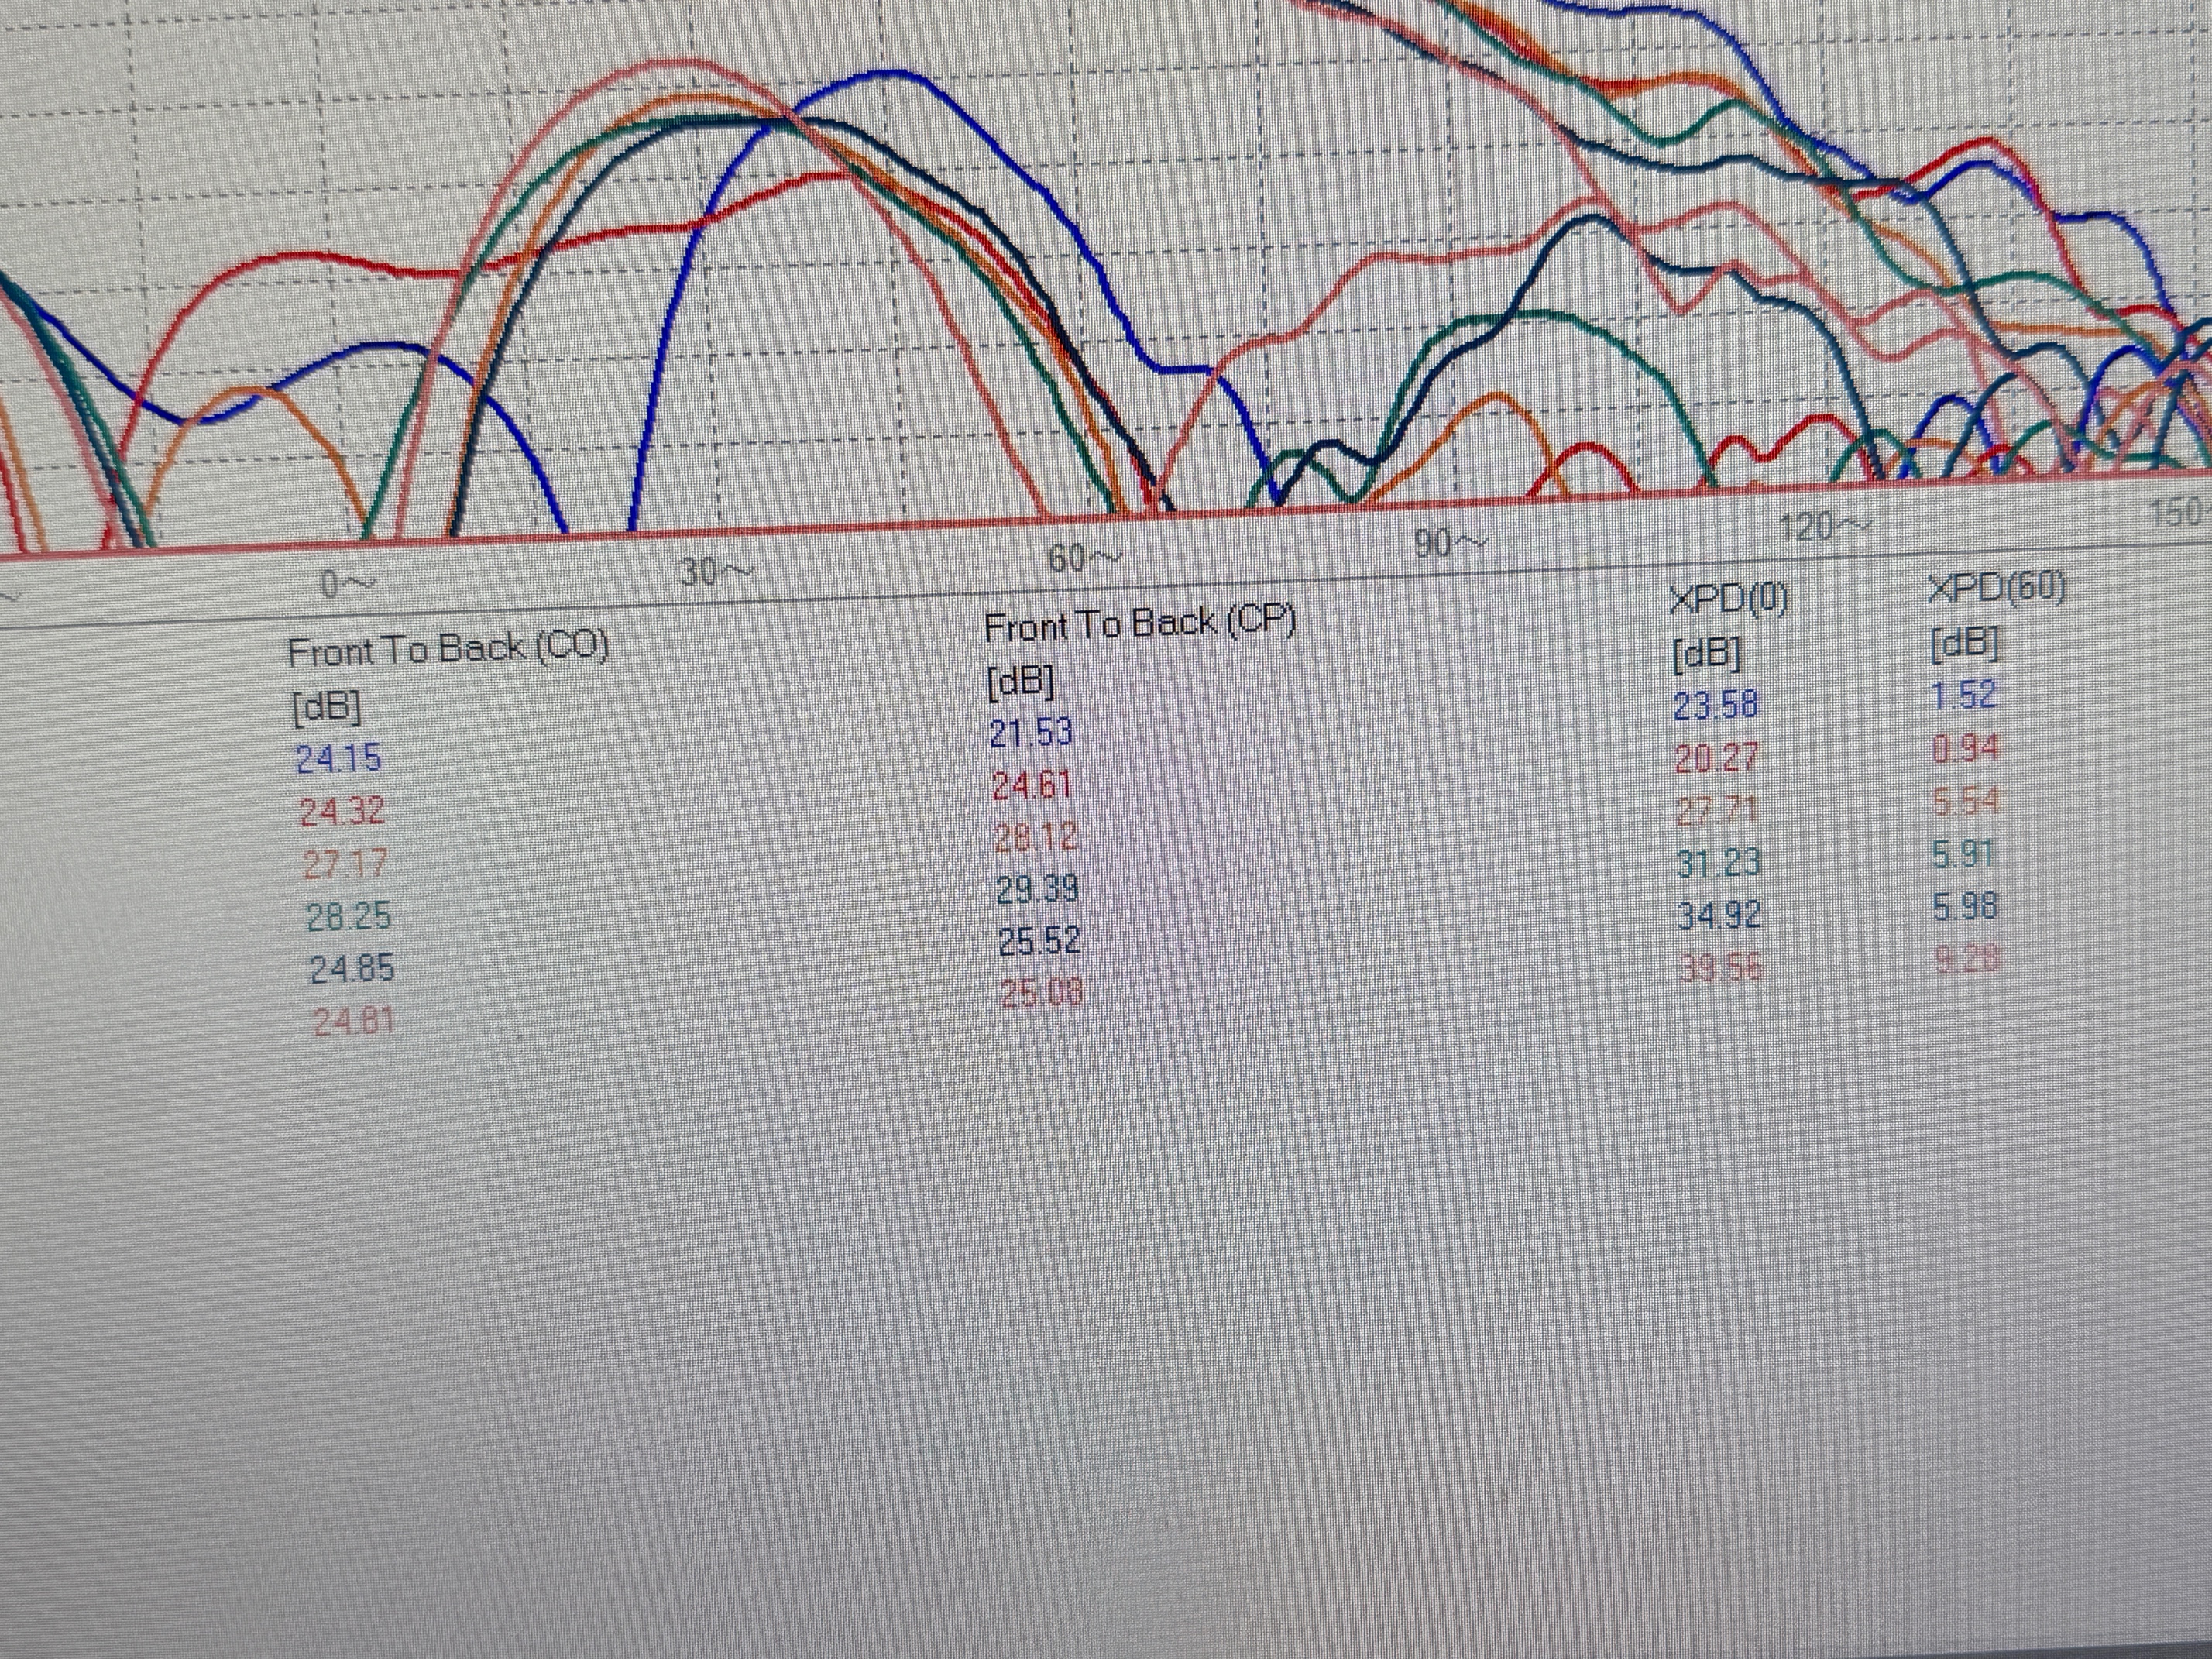Select the XPD(0) column header
The width and height of the screenshot is (2212, 1659).
[x=1729, y=599]
